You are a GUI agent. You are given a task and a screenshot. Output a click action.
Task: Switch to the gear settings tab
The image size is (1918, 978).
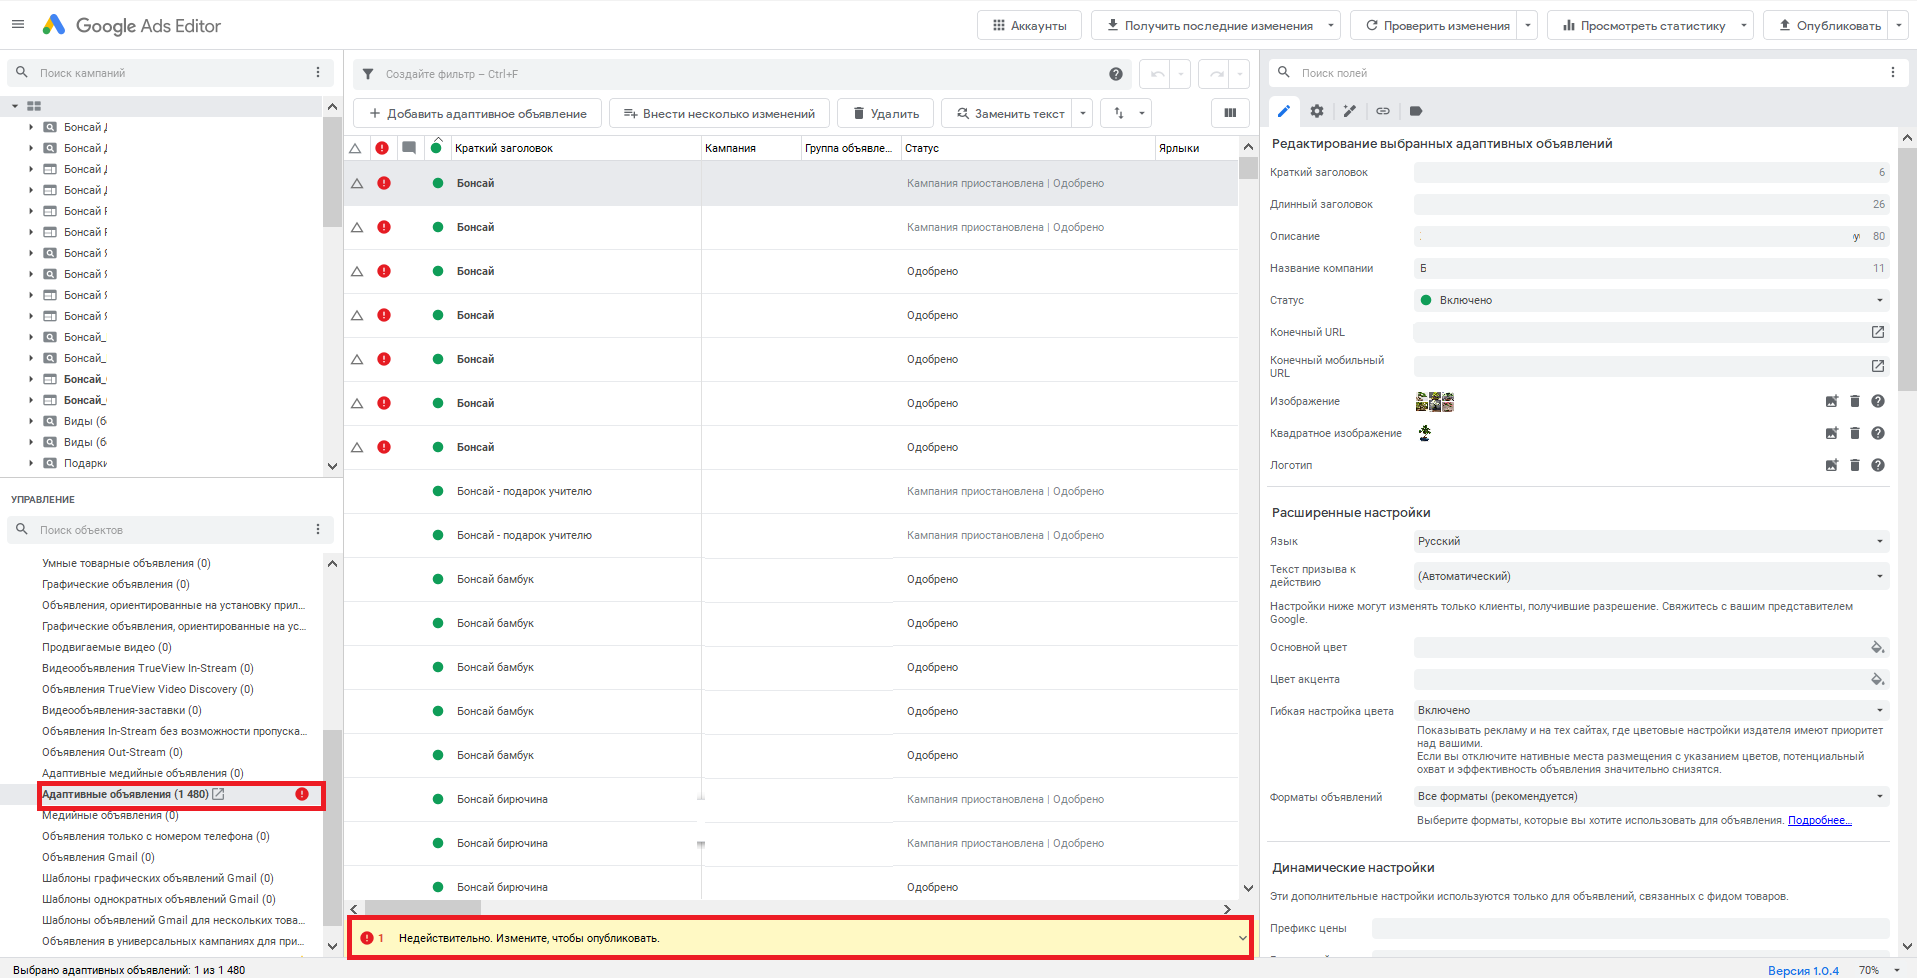(1316, 111)
